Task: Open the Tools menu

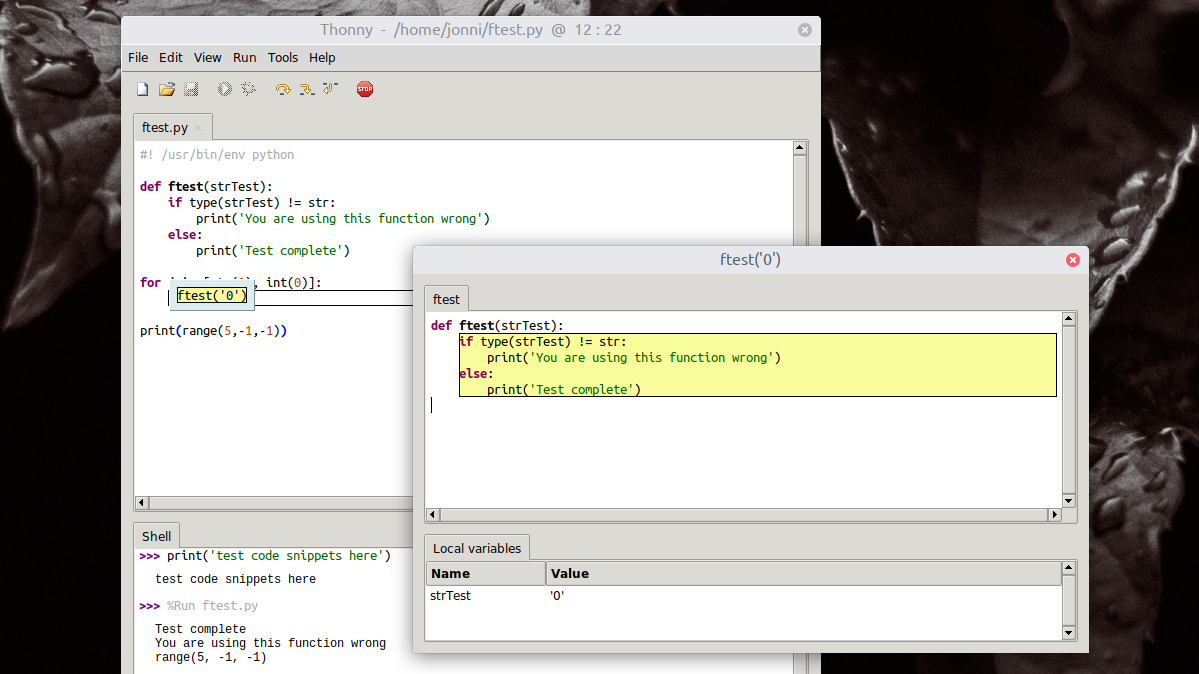Action: [x=283, y=57]
